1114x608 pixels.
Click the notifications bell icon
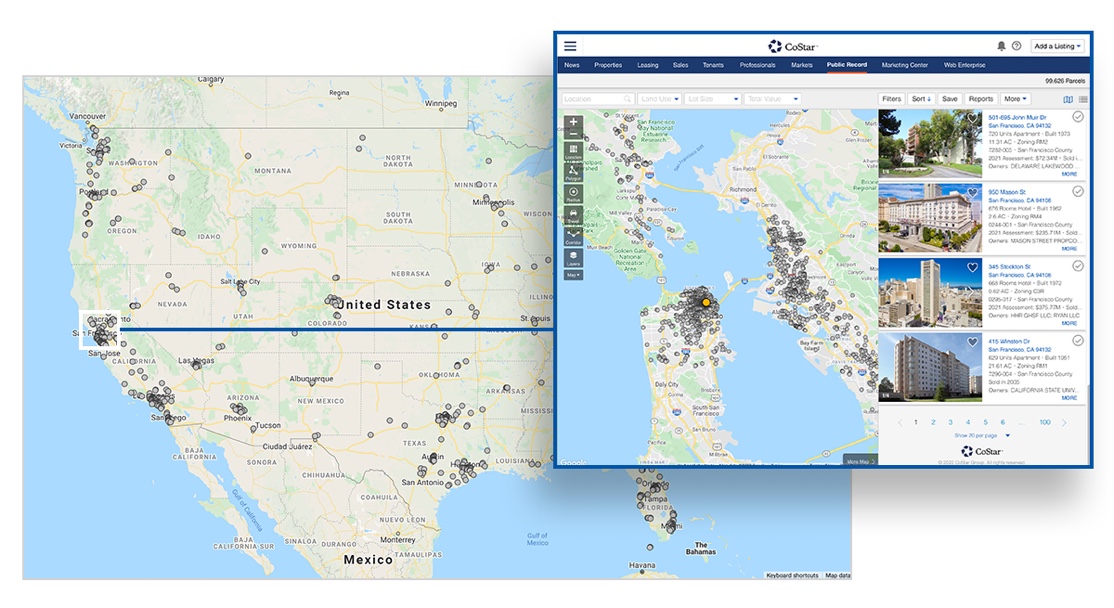coord(1002,46)
